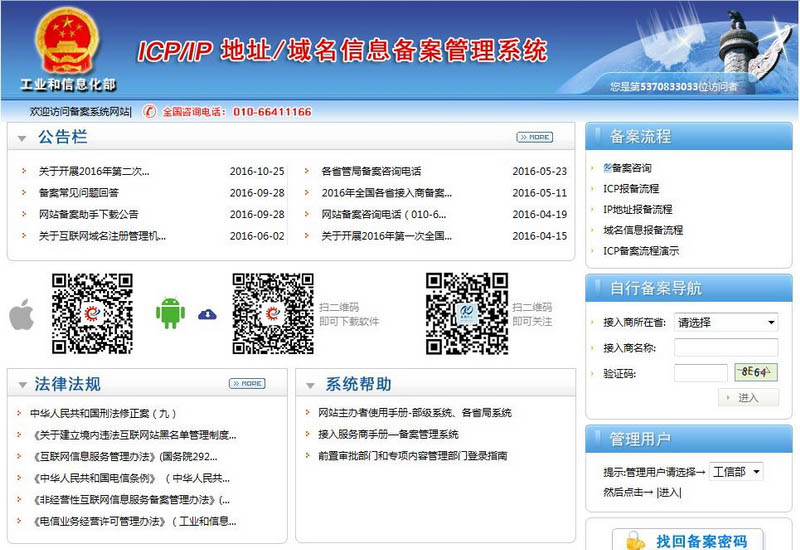Click the first QR code for iOS

tap(92, 313)
